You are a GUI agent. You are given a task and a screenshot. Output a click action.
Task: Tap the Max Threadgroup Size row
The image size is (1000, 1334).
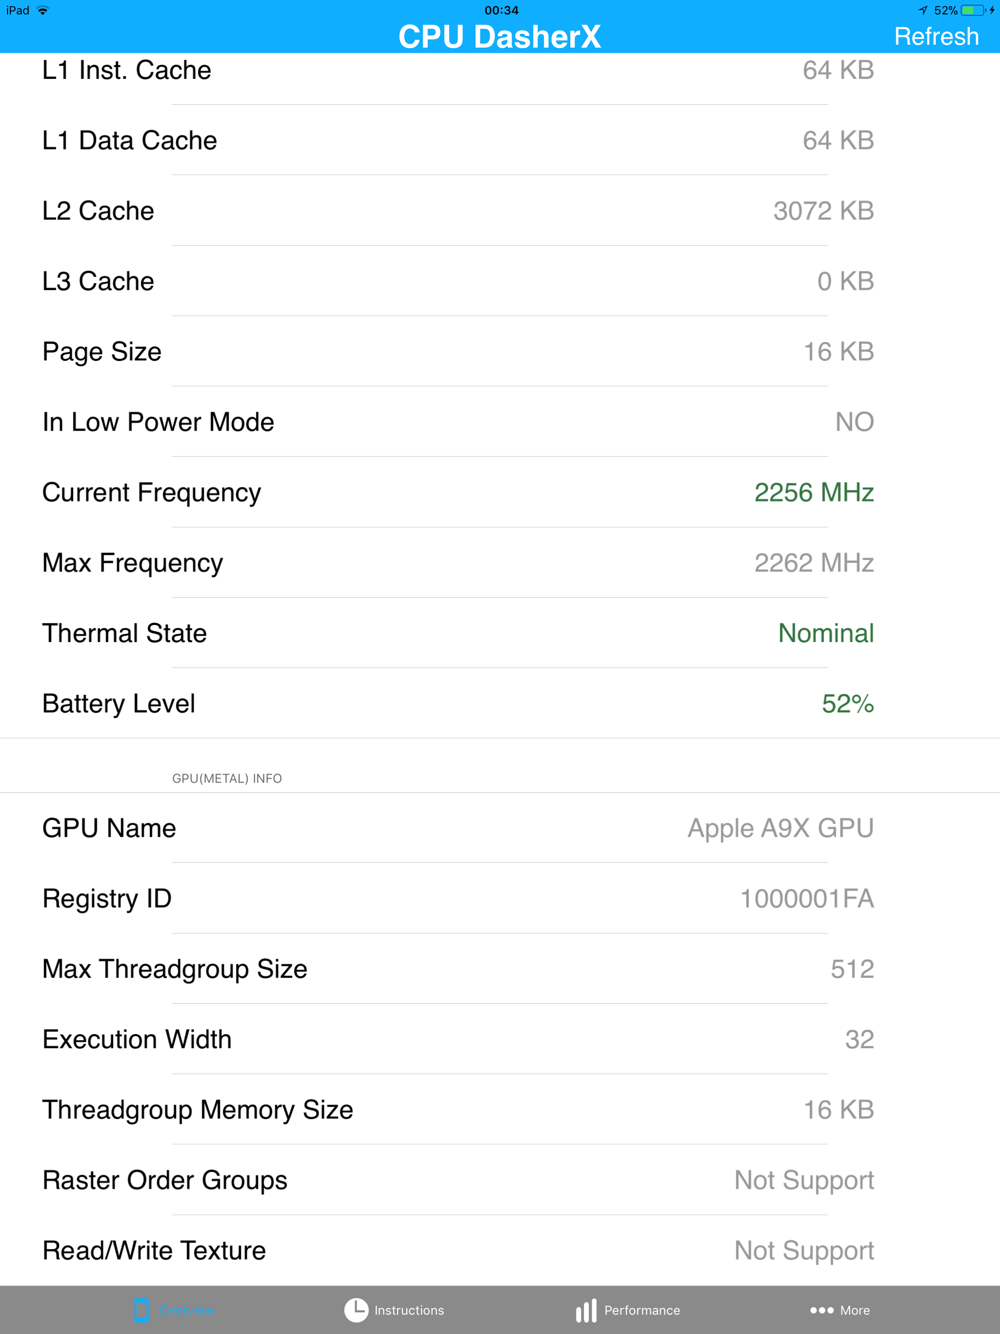(x=500, y=969)
